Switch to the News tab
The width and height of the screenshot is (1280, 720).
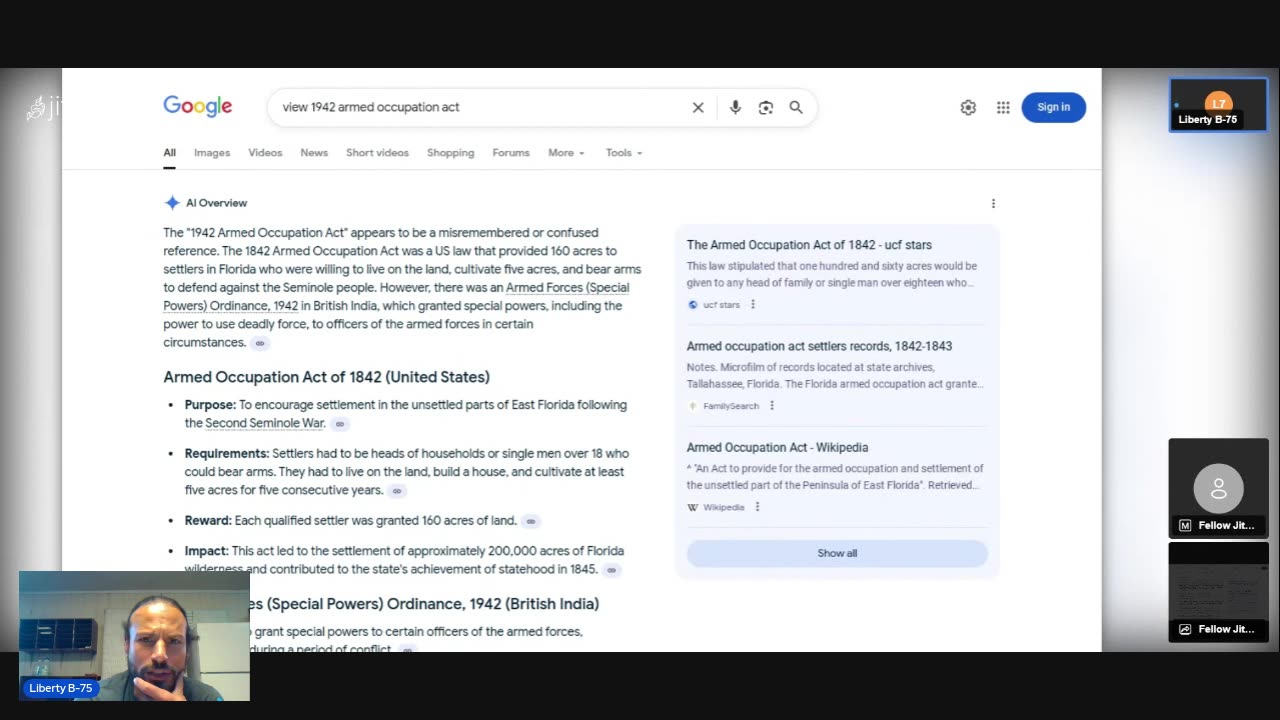click(314, 153)
